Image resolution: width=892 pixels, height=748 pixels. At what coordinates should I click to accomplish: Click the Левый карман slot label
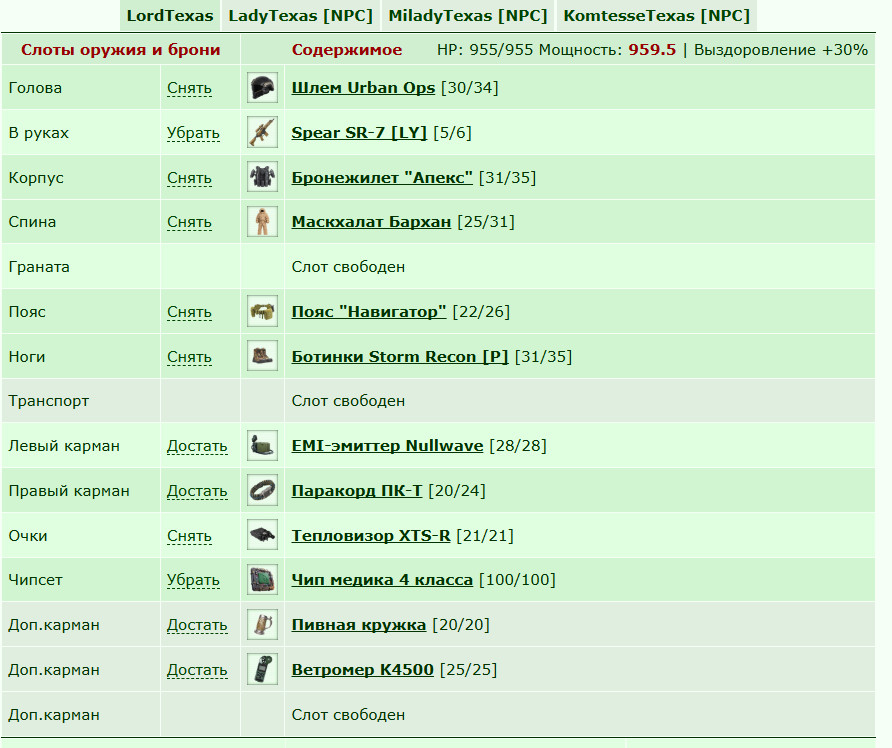(64, 447)
